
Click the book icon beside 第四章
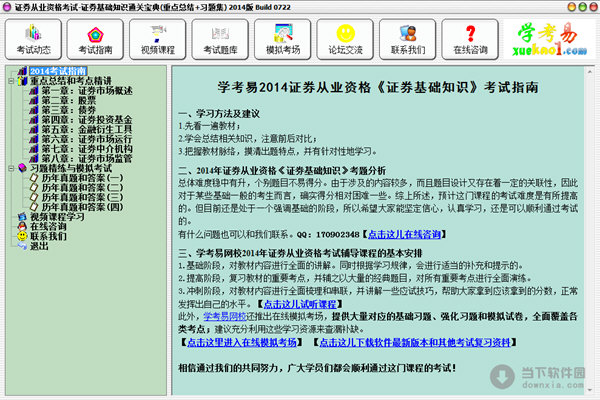click(x=34, y=120)
